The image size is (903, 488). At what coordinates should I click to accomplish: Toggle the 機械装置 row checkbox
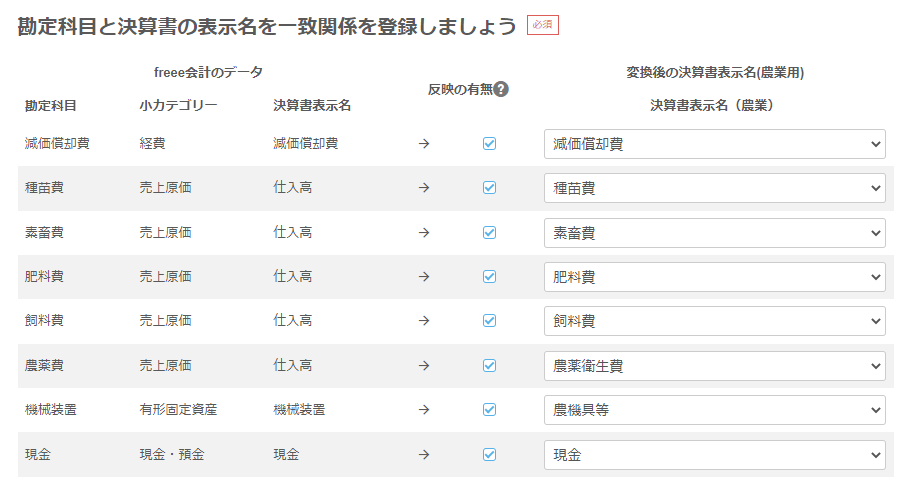point(490,410)
